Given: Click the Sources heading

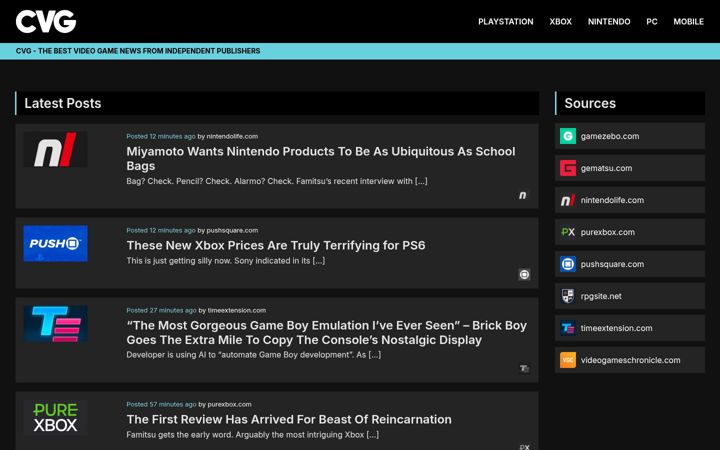Looking at the screenshot, I should 590,103.
